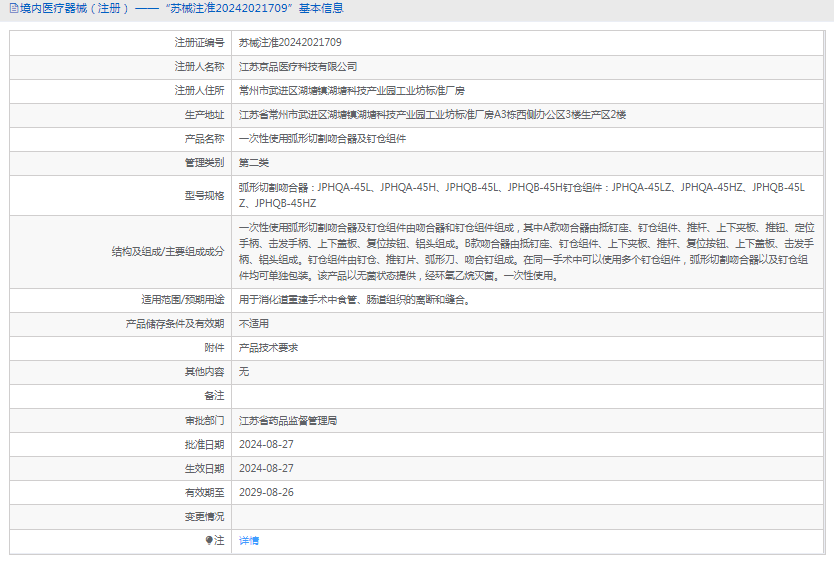Click the 批准日期 label
Image resolution: width=834 pixels, height=561 pixels.
pyautogui.click(x=205, y=445)
